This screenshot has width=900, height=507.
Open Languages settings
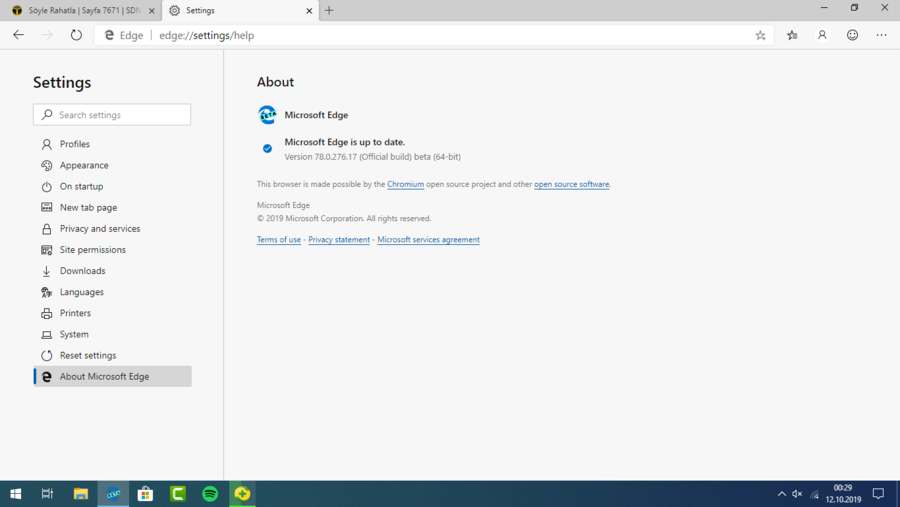pos(112,292)
